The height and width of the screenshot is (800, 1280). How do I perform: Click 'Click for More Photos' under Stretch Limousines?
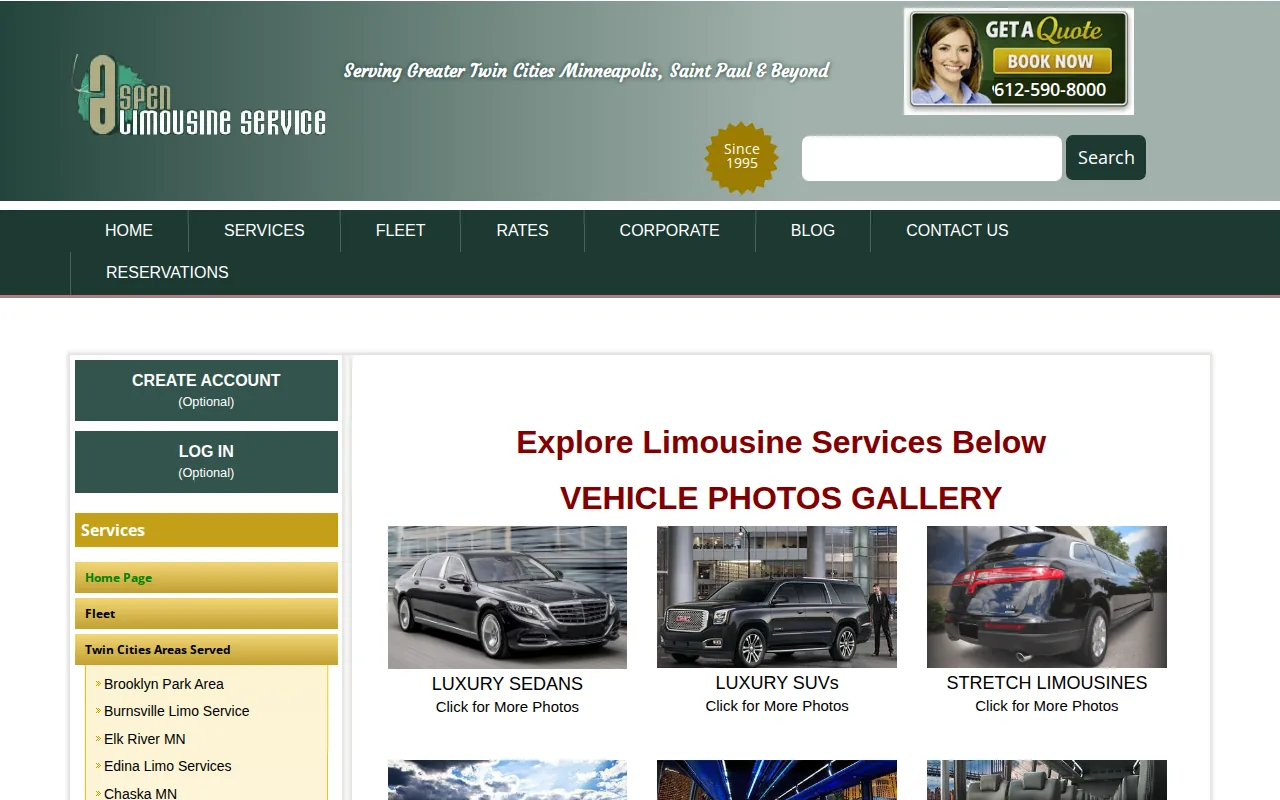click(1047, 706)
